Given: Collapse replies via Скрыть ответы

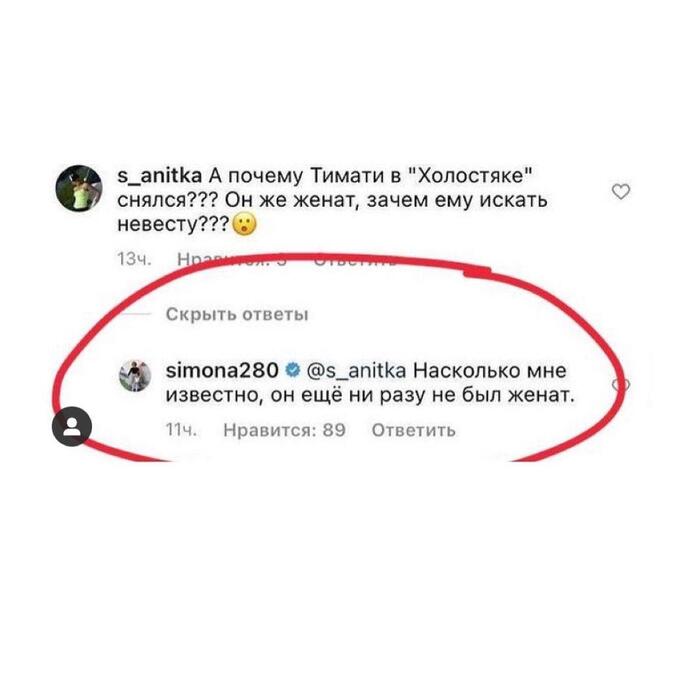Looking at the screenshot, I should pyautogui.click(x=237, y=314).
